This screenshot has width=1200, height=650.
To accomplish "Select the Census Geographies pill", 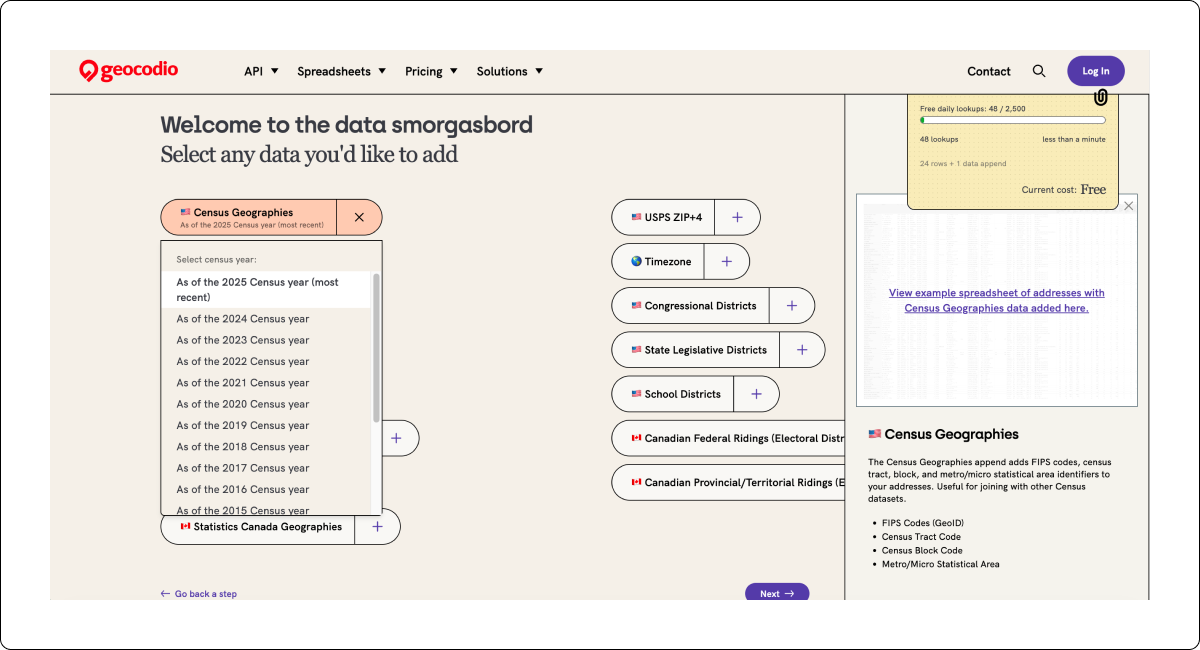I will click(x=249, y=217).
